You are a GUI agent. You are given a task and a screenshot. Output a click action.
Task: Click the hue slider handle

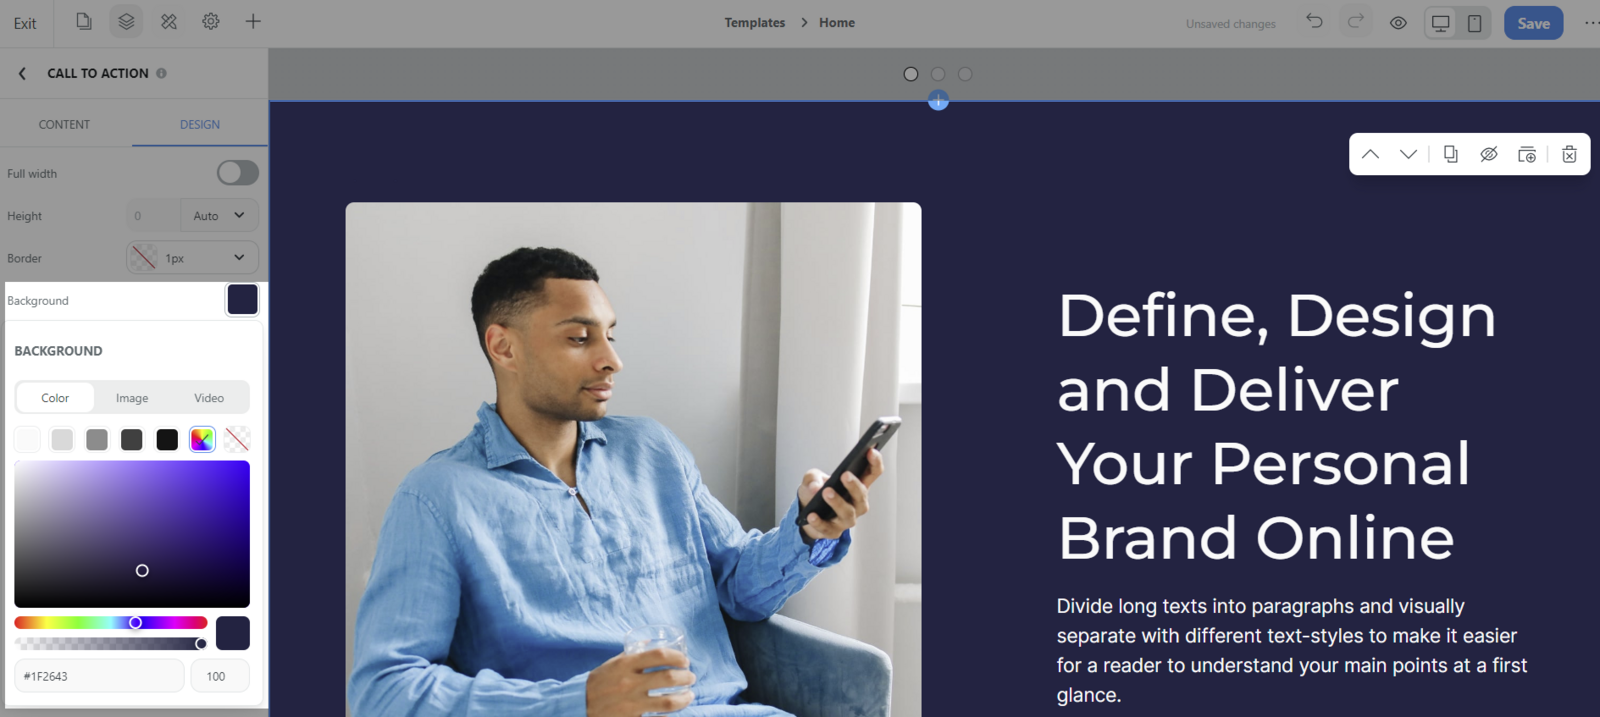tap(135, 622)
